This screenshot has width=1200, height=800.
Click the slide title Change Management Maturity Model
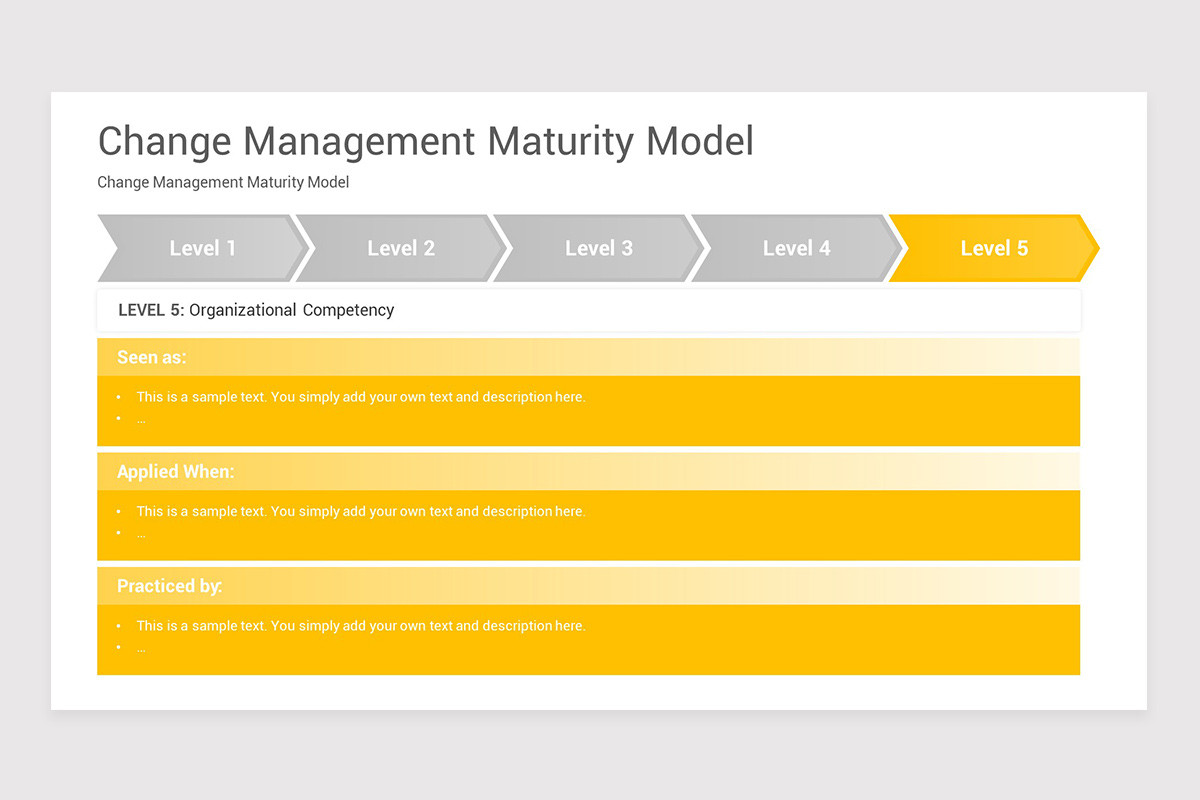pos(425,141)
